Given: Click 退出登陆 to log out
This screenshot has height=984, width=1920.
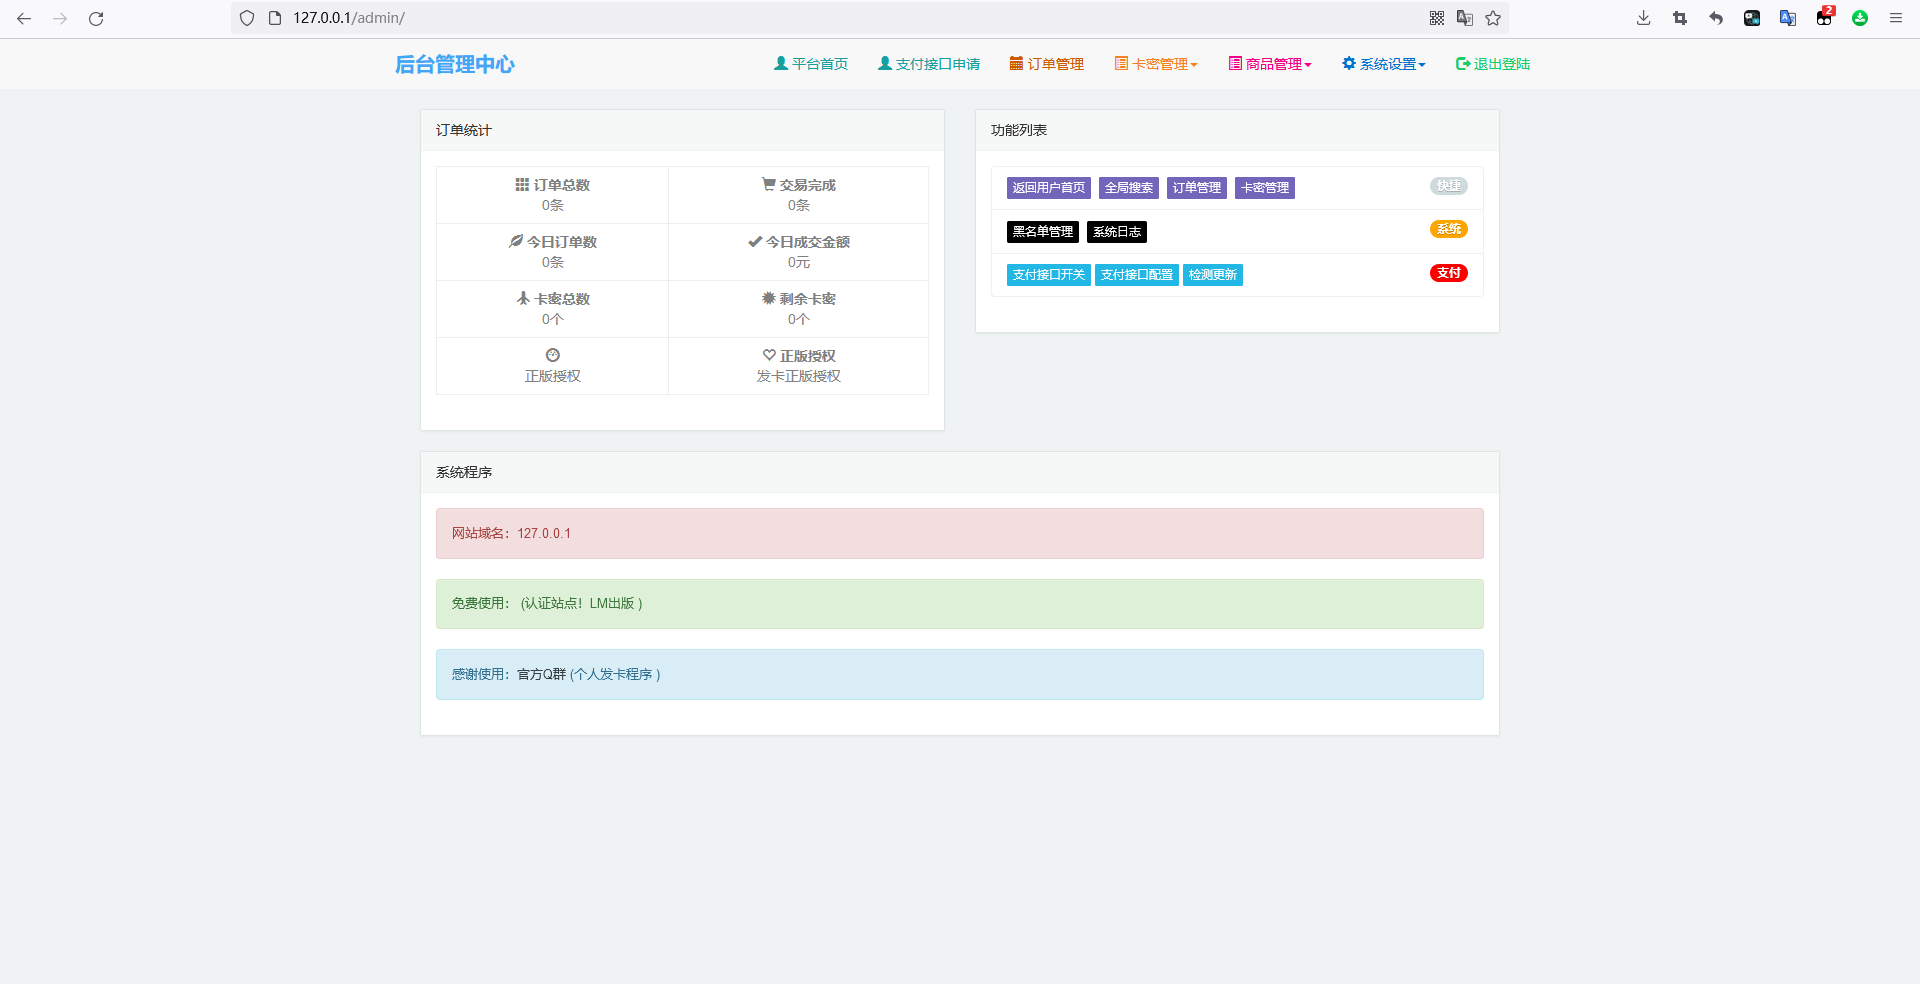Looking at the screenshot, I should 1493,64.
